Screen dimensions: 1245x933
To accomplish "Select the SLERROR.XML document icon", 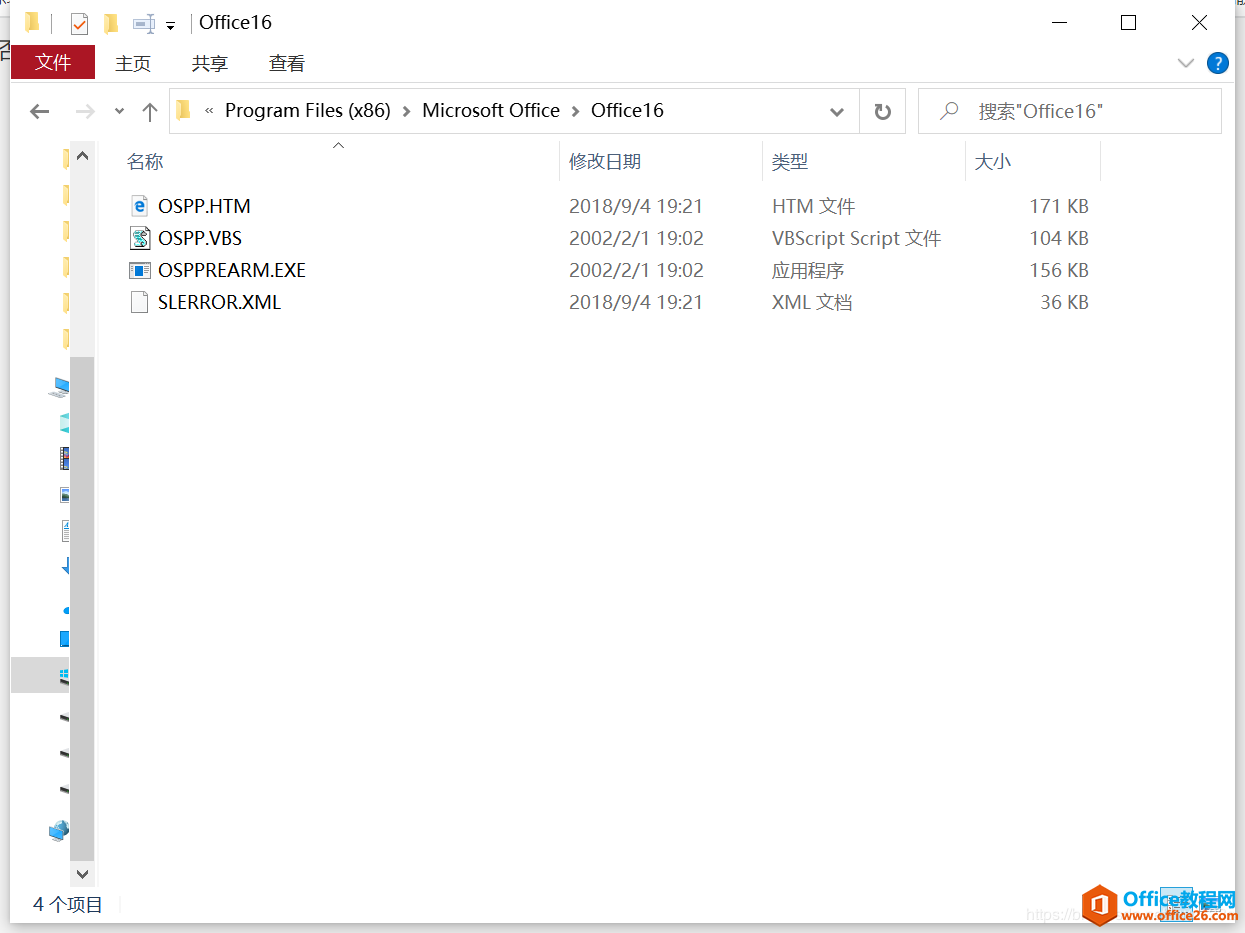I will point(139,302).
